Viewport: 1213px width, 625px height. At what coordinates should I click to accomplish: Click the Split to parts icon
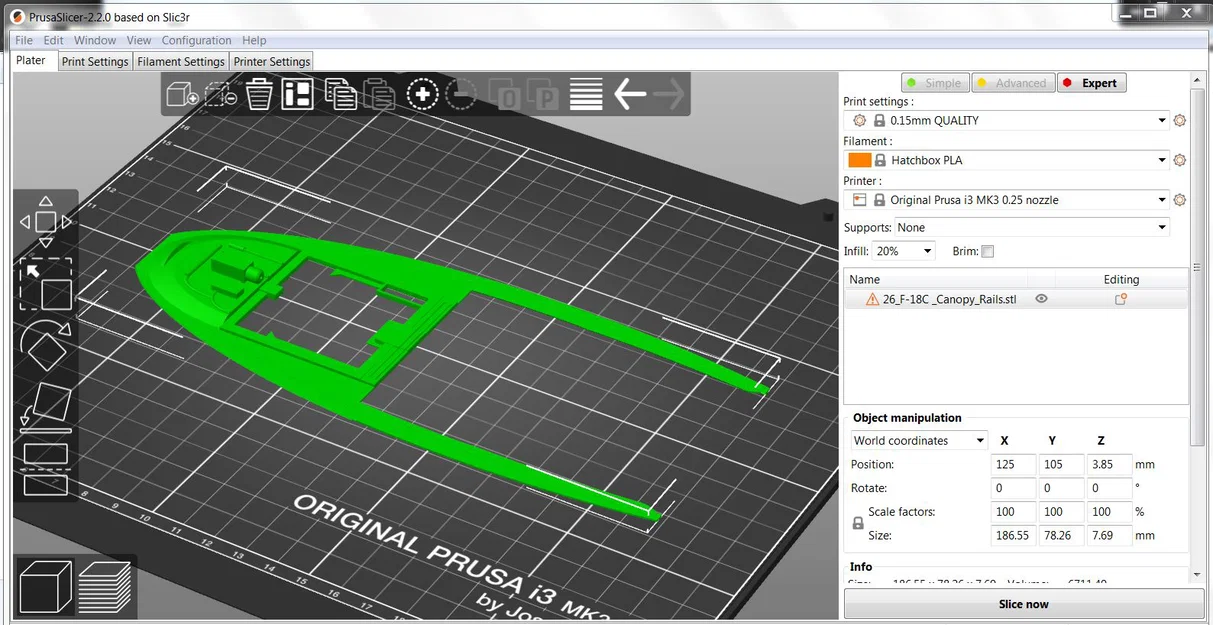(545, 96)
